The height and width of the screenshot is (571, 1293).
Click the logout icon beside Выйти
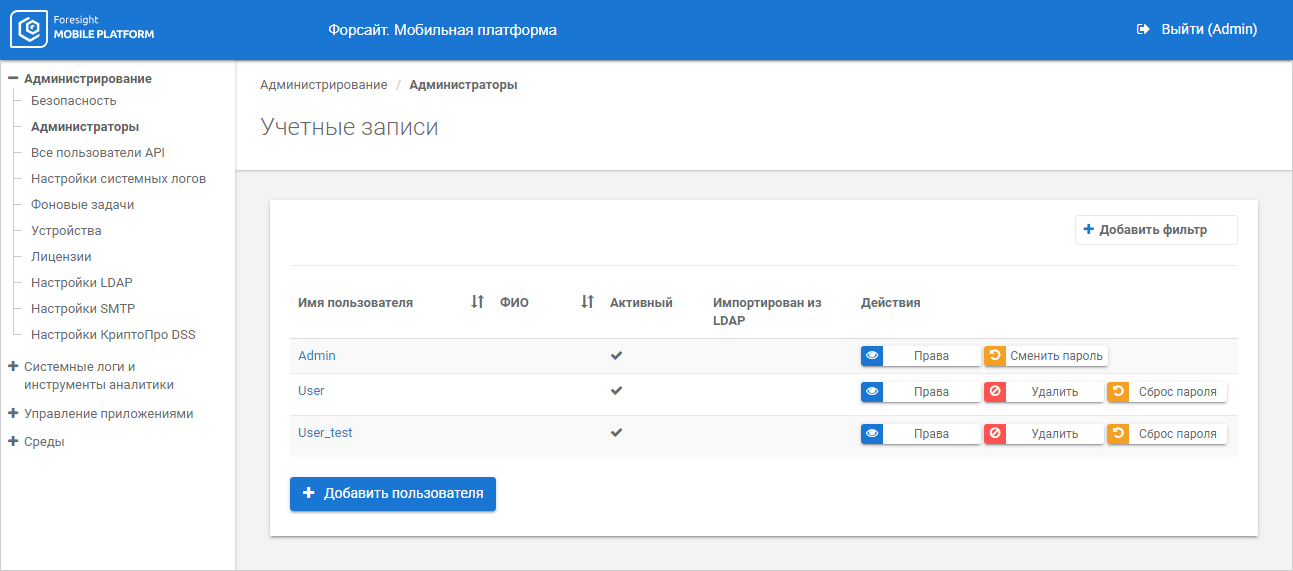tap(1143, 30)
